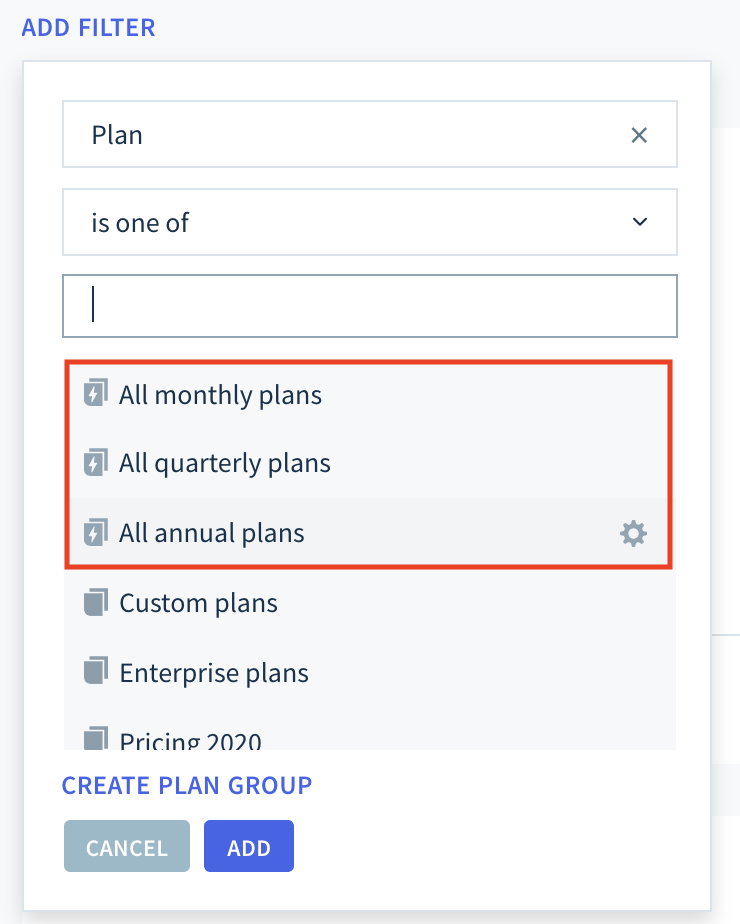Focus the plan search input field
740x924 pixels.
tap(370, 306)
